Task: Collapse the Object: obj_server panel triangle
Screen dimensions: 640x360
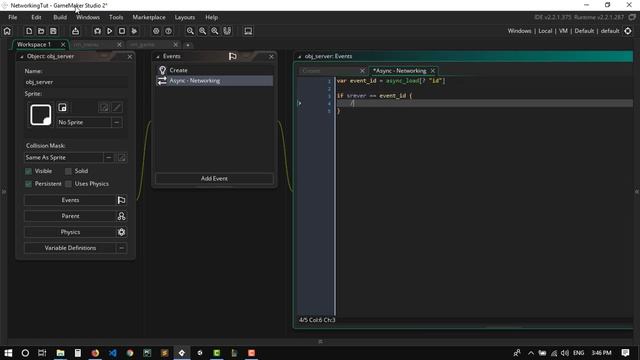Action: 22,57
